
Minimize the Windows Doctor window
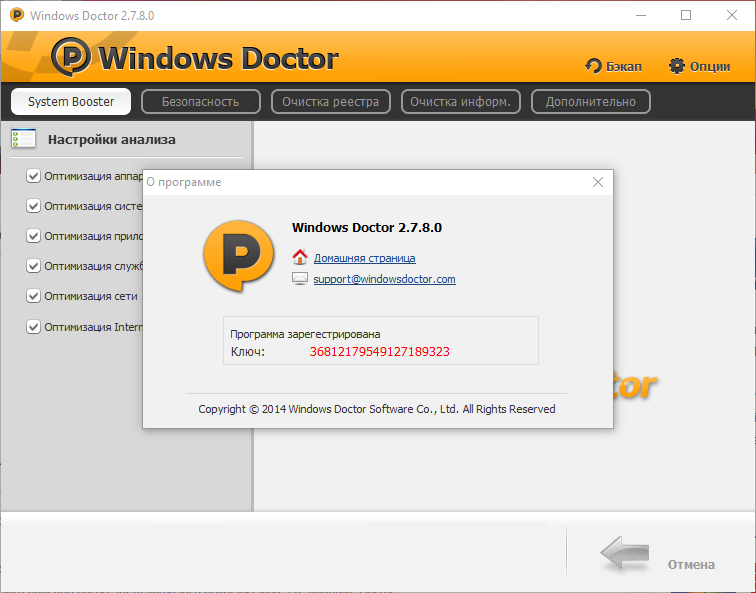tap(641, 15)
